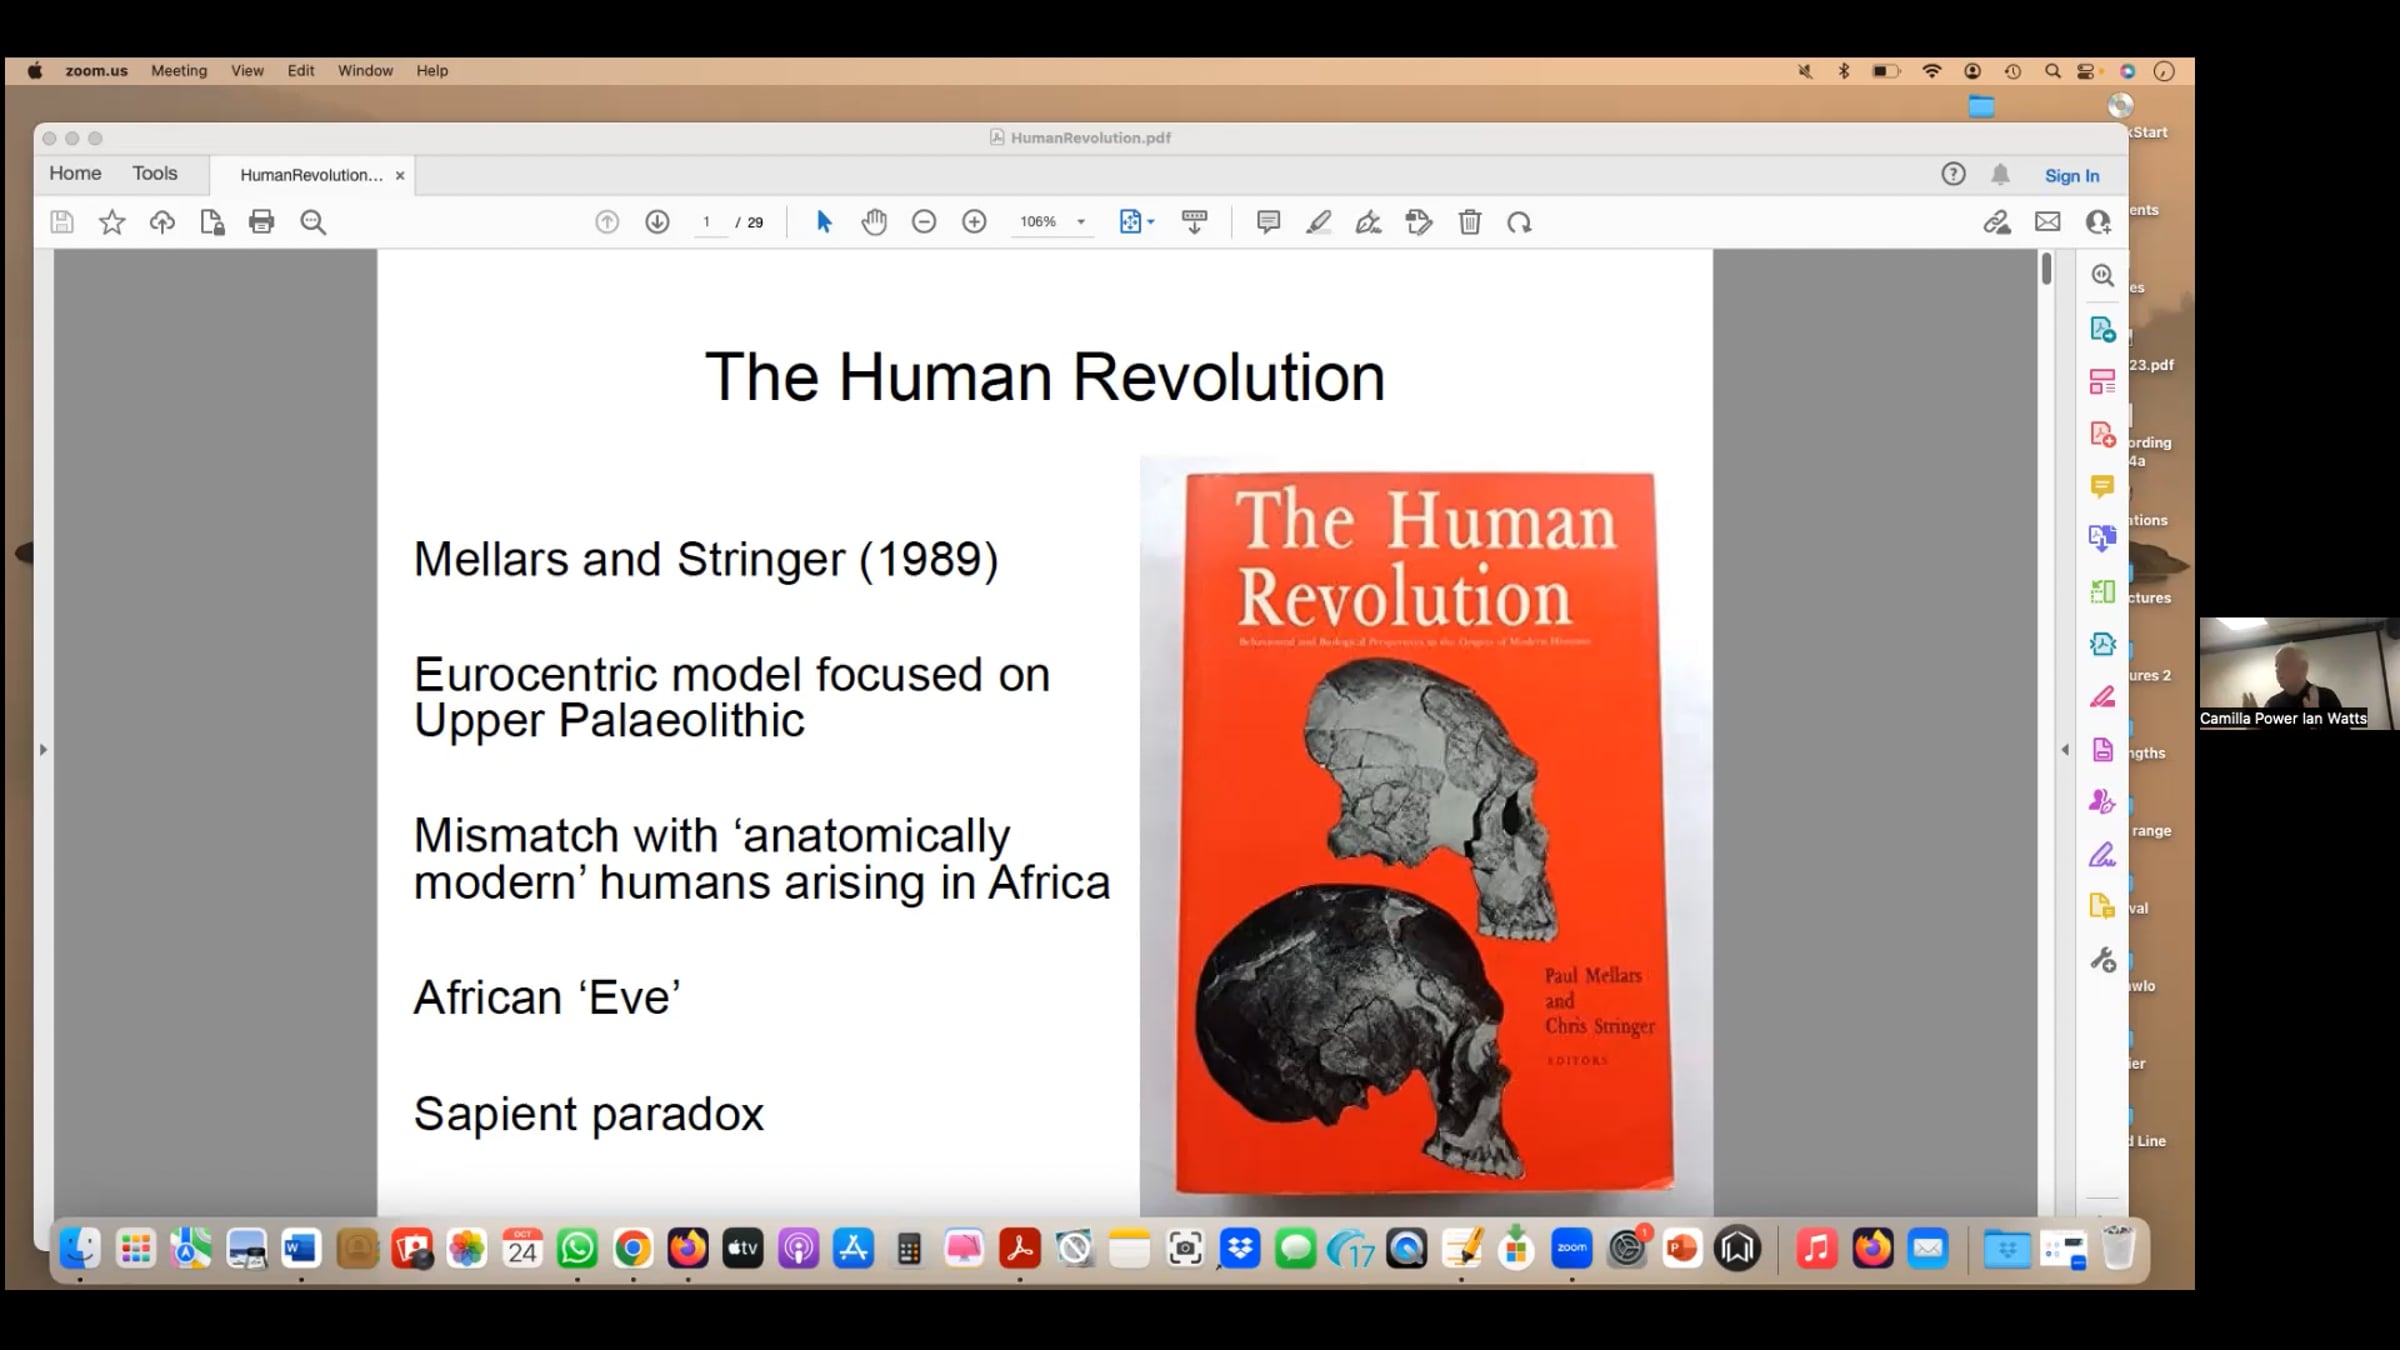The image size is (2400, 1350).
Task: Switch to the Tools tab
Action: click(x=155, y=173)
